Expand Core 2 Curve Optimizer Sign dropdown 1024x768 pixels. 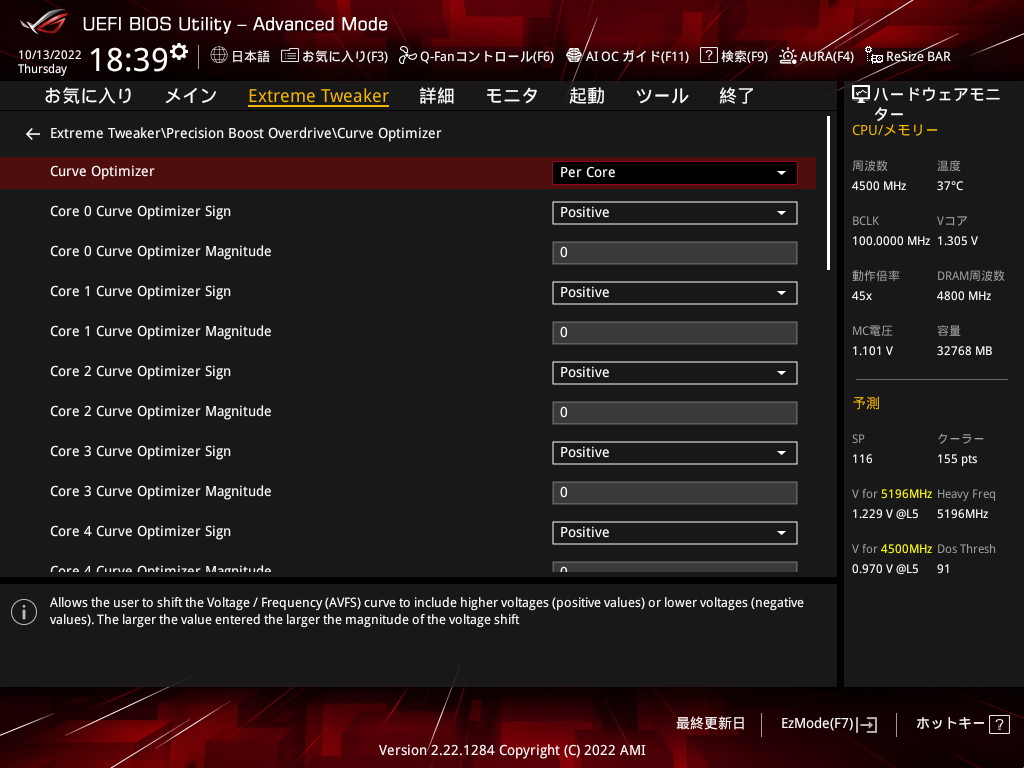coord(675,373)
